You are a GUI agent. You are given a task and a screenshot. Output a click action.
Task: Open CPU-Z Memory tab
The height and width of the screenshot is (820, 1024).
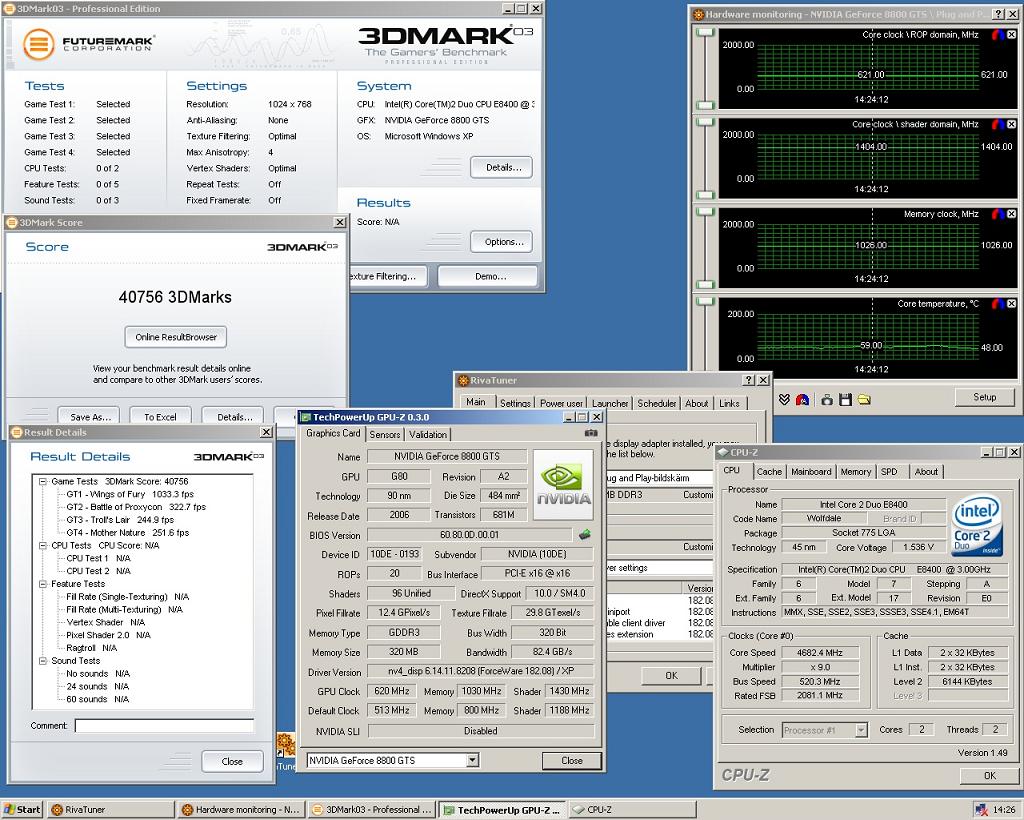[856, 471]
